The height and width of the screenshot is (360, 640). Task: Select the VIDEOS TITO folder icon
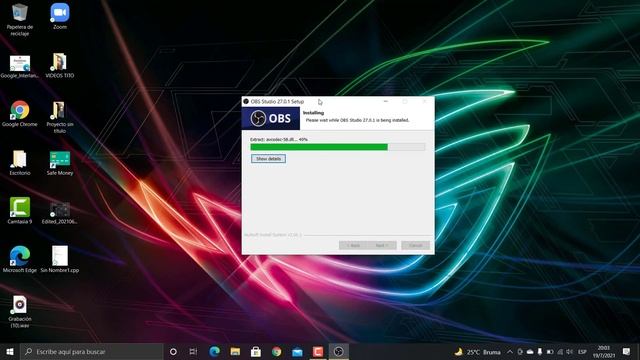(x=60, y=65)
